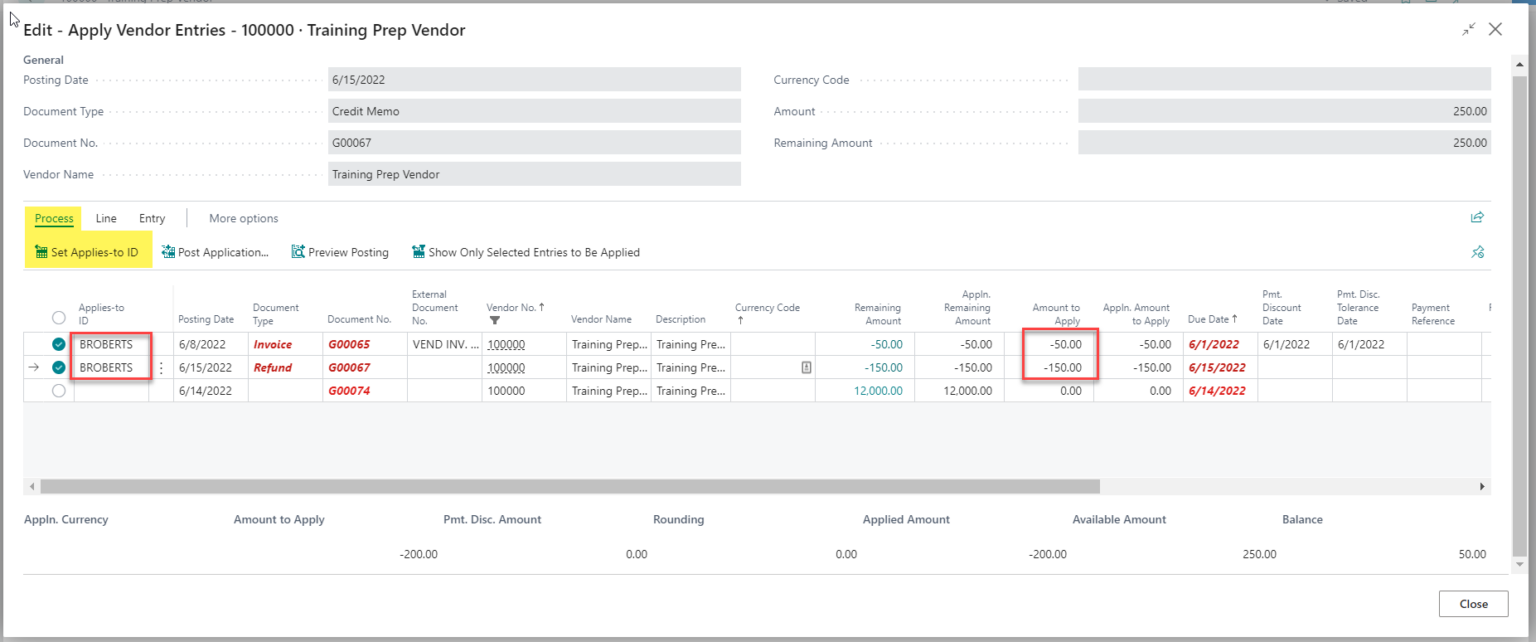Screen dimensions: 1536x642
Task: Switch to the Line tab
Action: coord(106,218)
